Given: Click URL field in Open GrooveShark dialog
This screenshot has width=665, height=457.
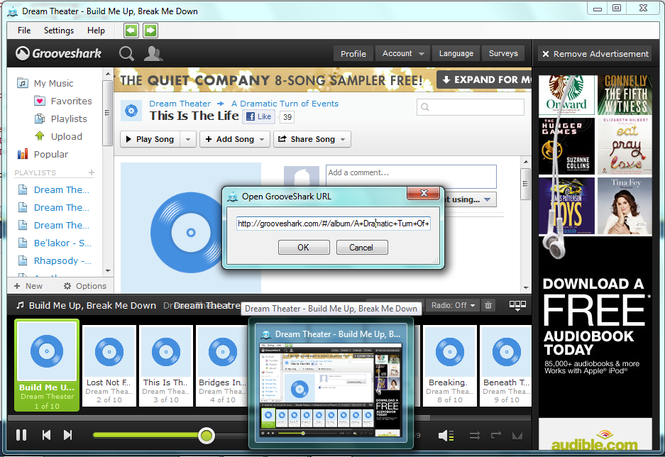Looking at the screenshot, I should [333, 223].
